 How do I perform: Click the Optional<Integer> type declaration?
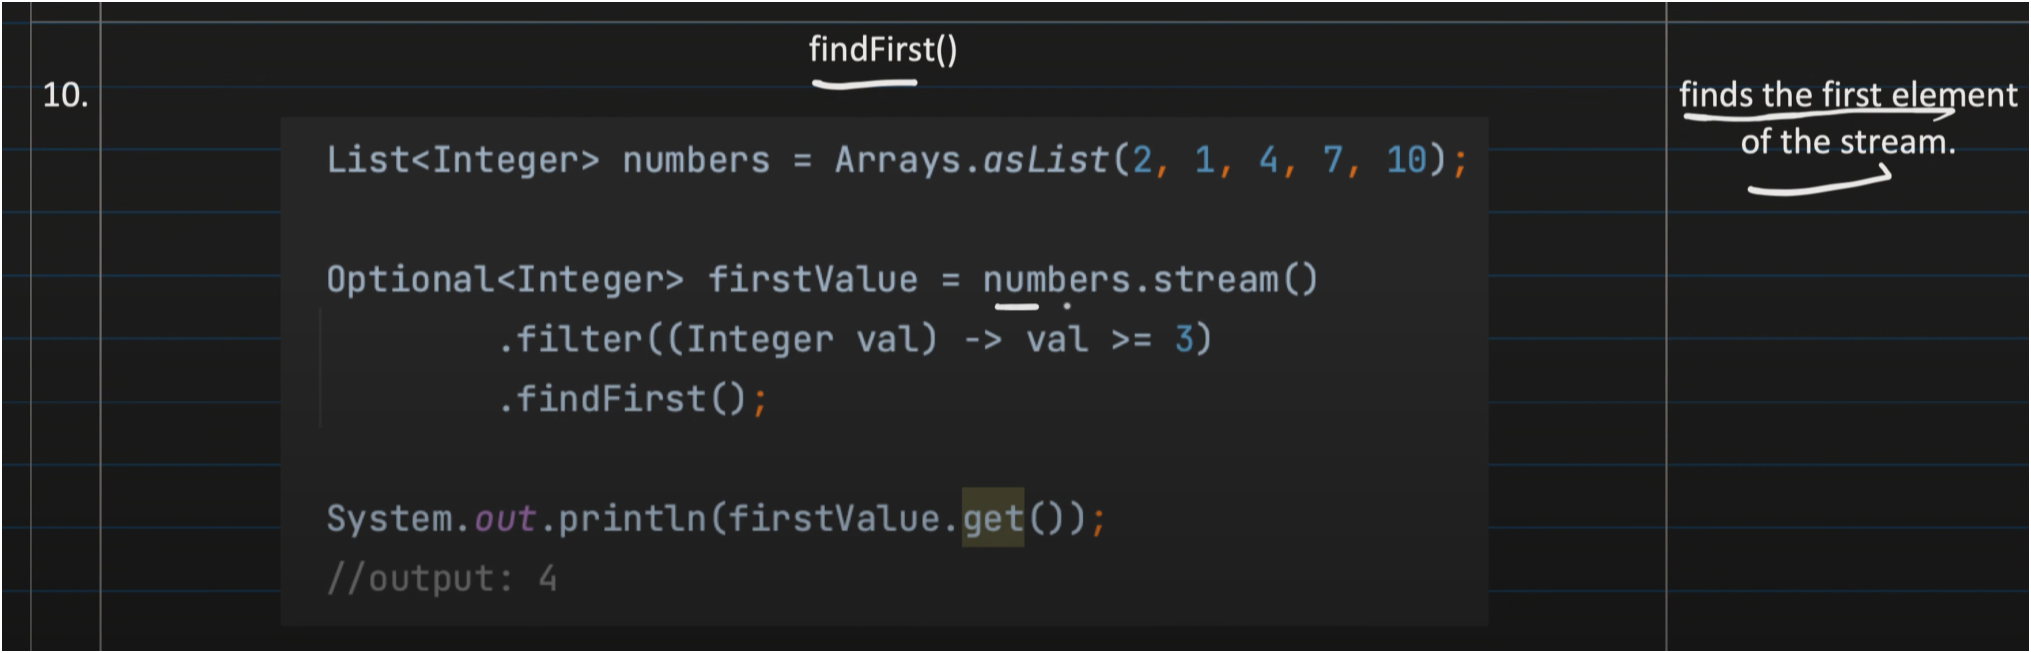[x=505, y=279]
